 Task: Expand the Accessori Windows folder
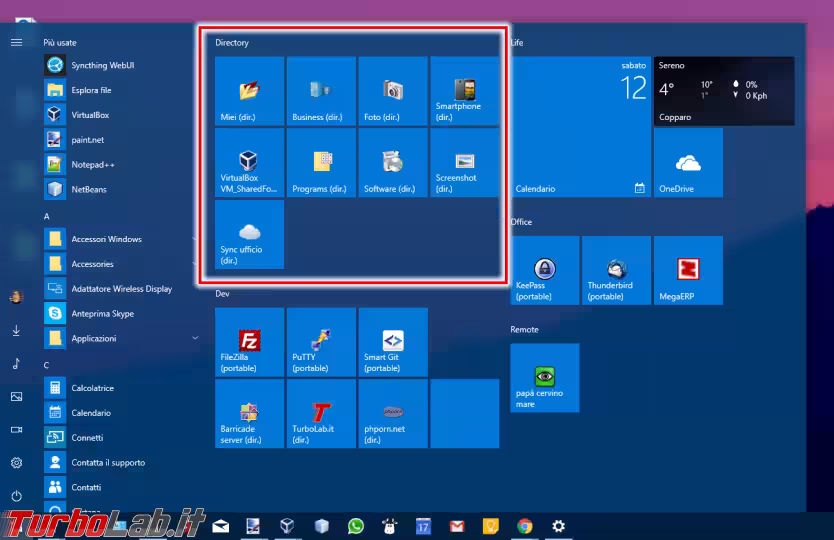coord(120,239)
